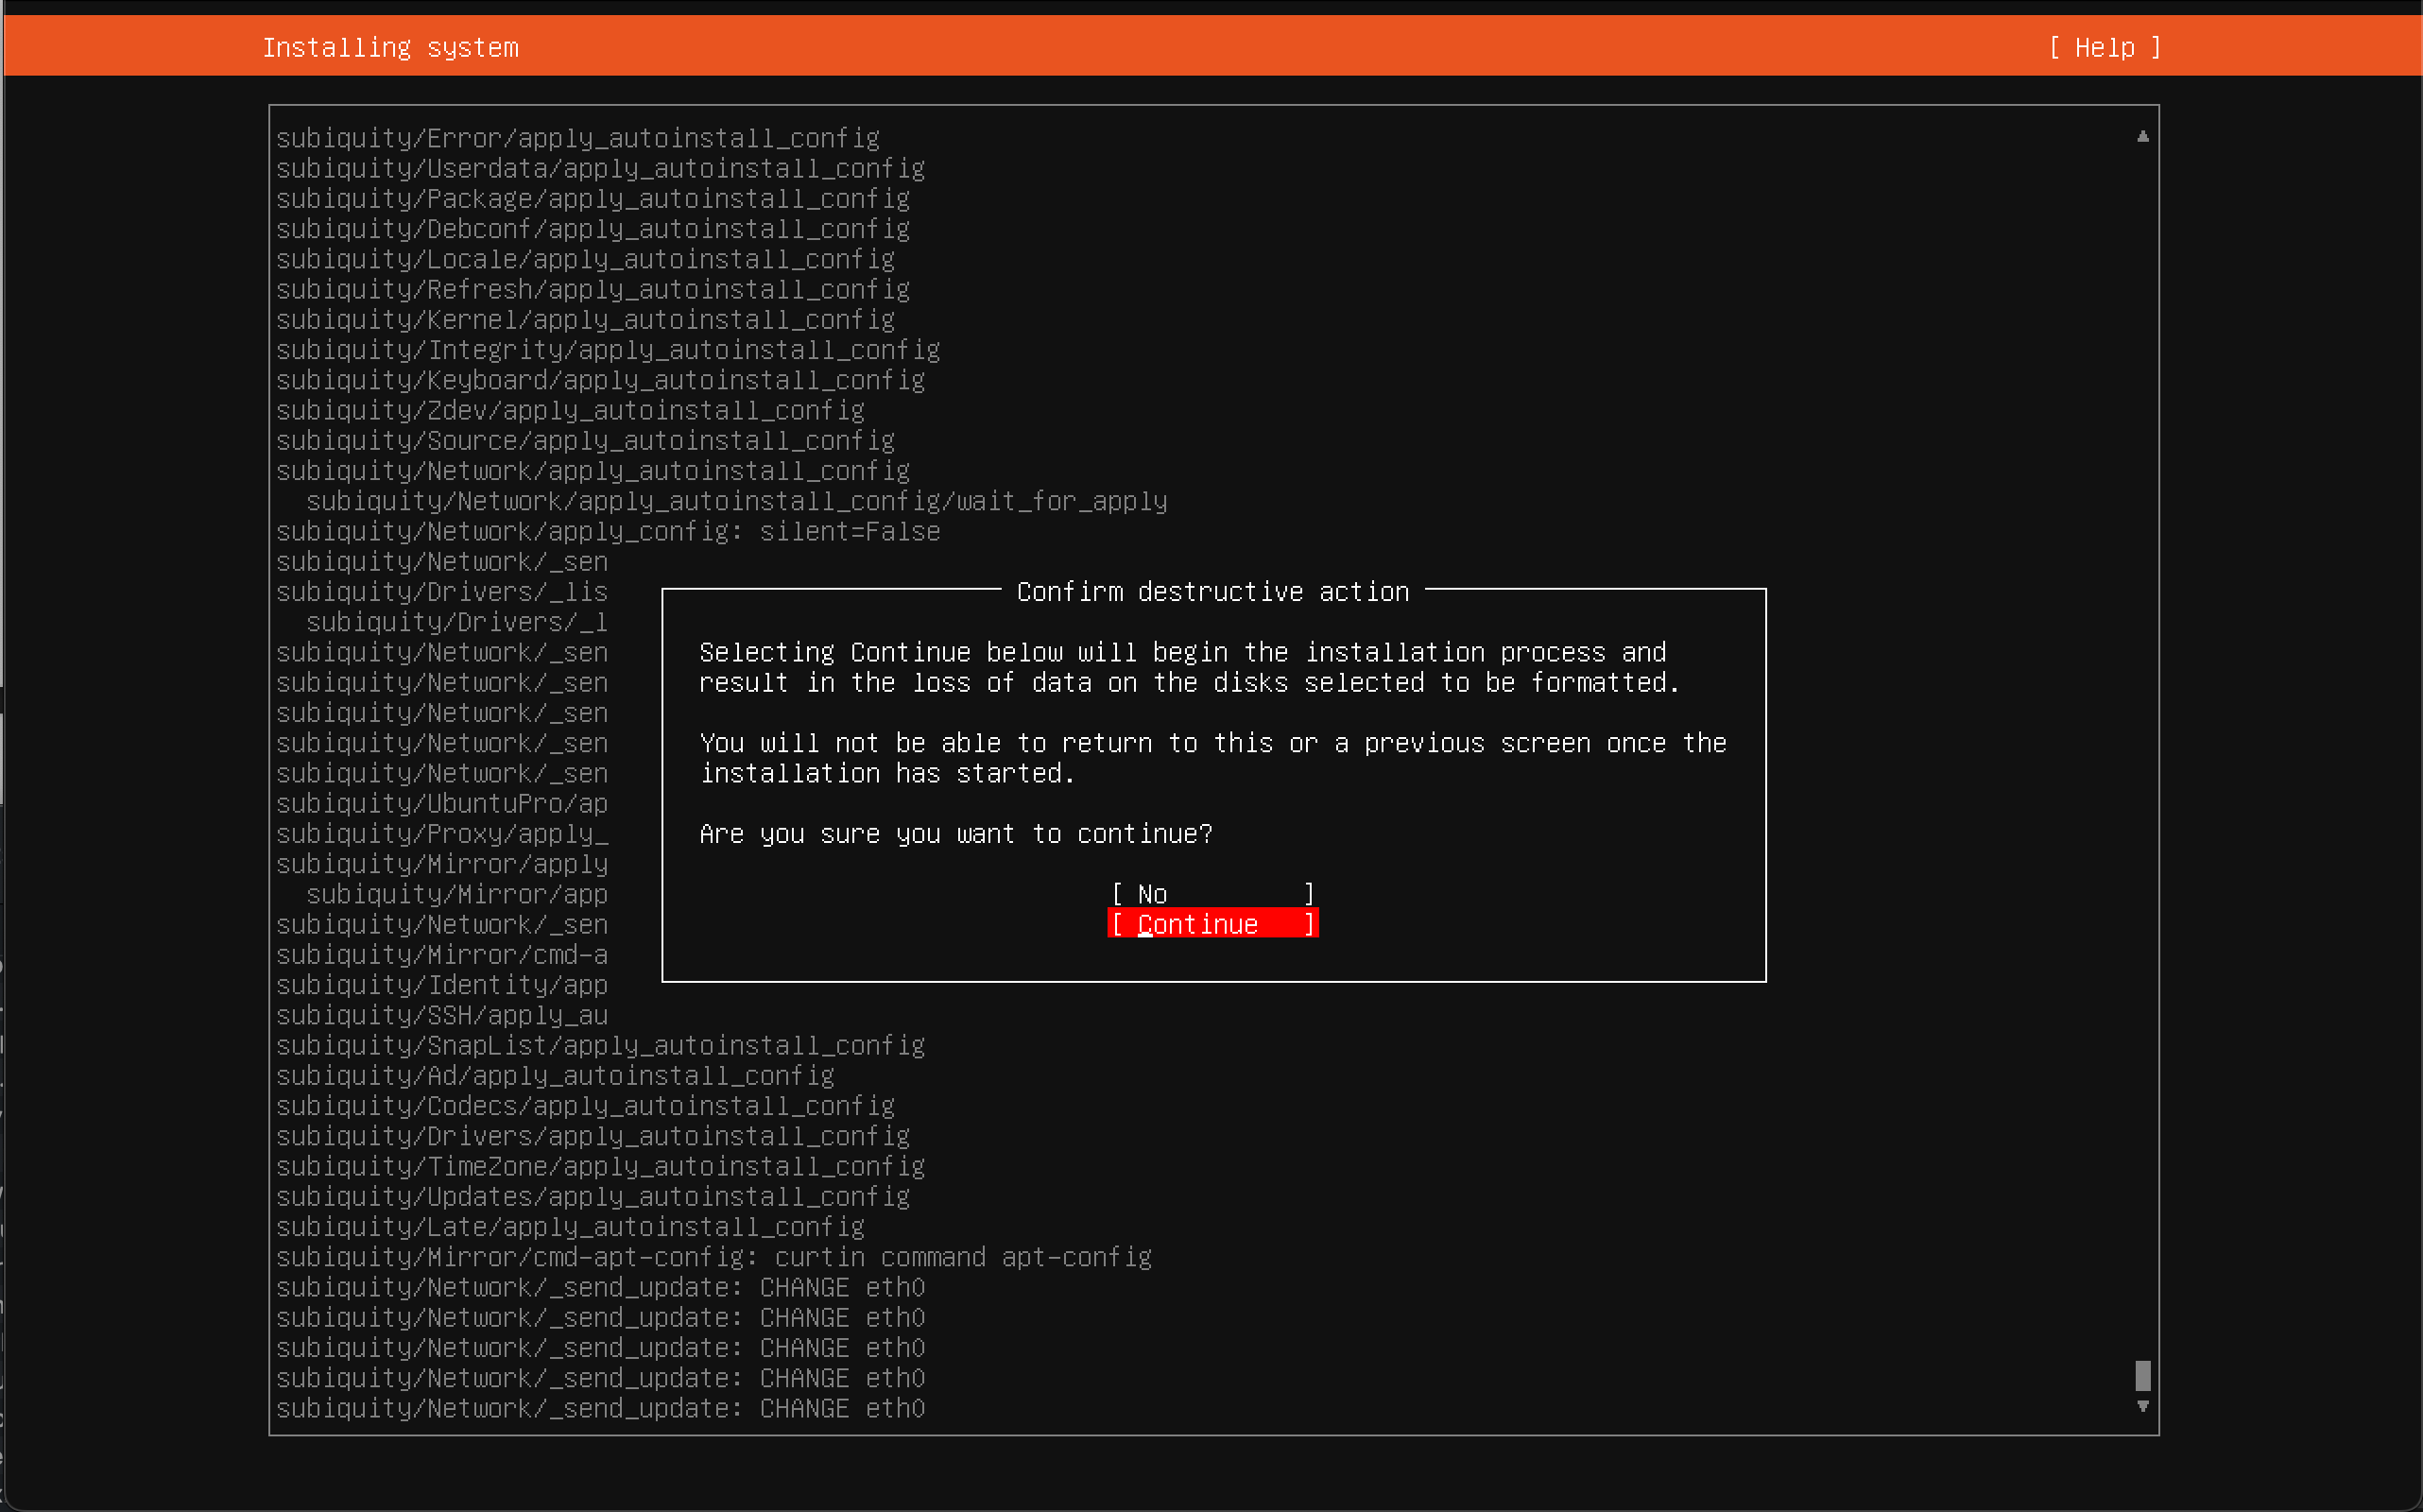This screenshot has width=2423, height=1512.
Task: Click the "Installing system" title text
Action: [x=390, y=47]
